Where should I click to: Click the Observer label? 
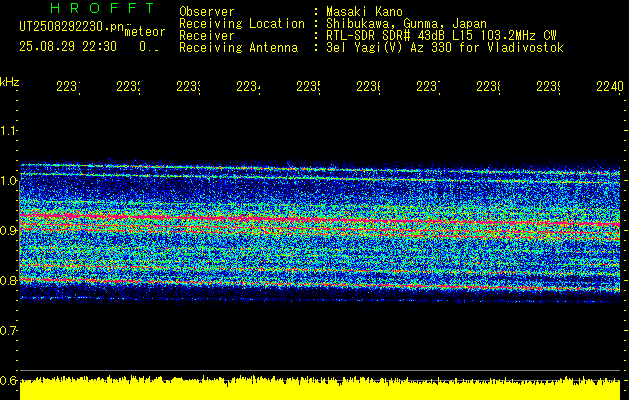pyautogui.click(x=207, y=12)
